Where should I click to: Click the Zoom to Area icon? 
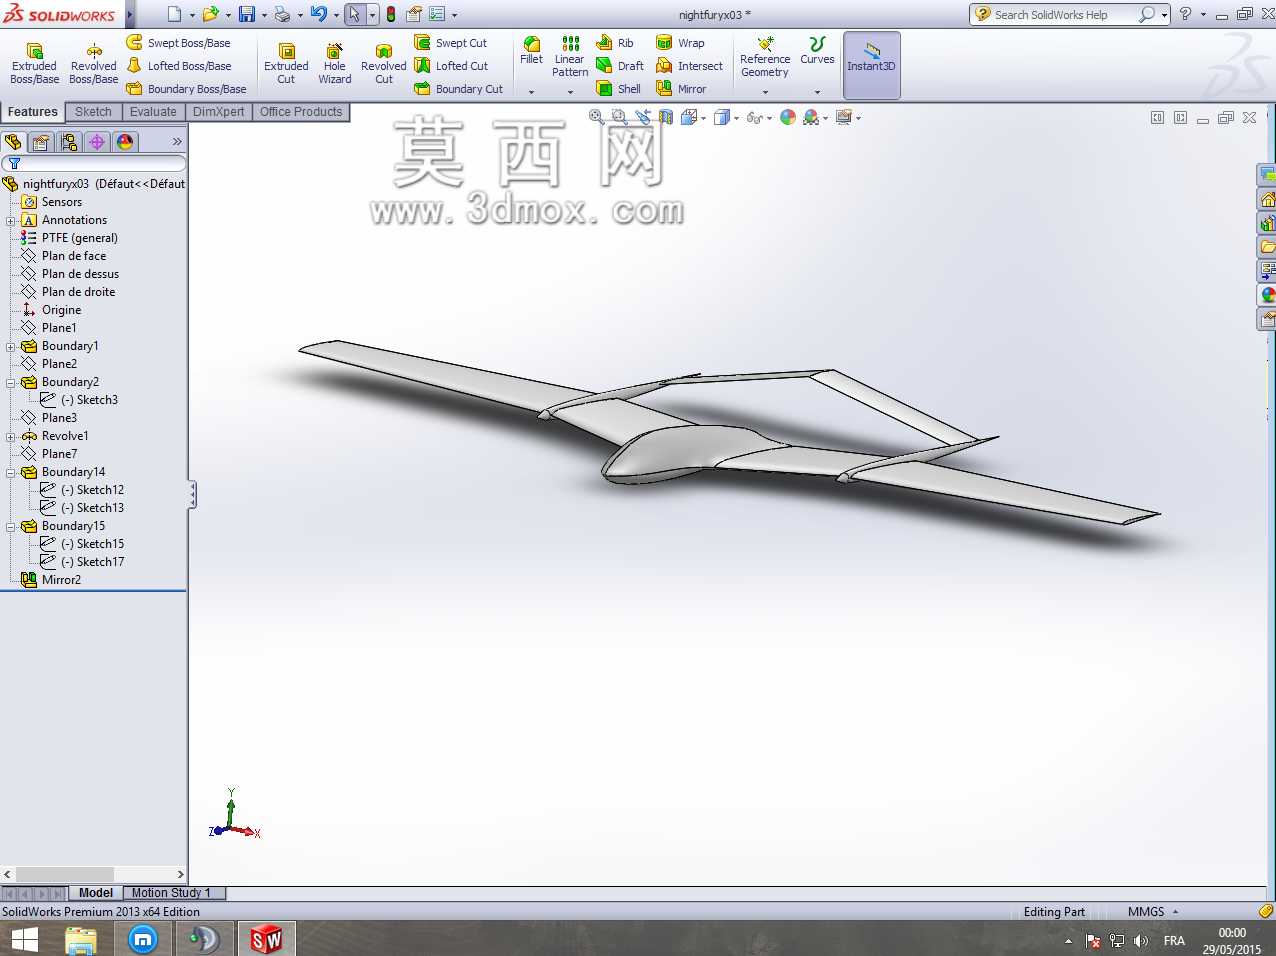coord(620,117)
